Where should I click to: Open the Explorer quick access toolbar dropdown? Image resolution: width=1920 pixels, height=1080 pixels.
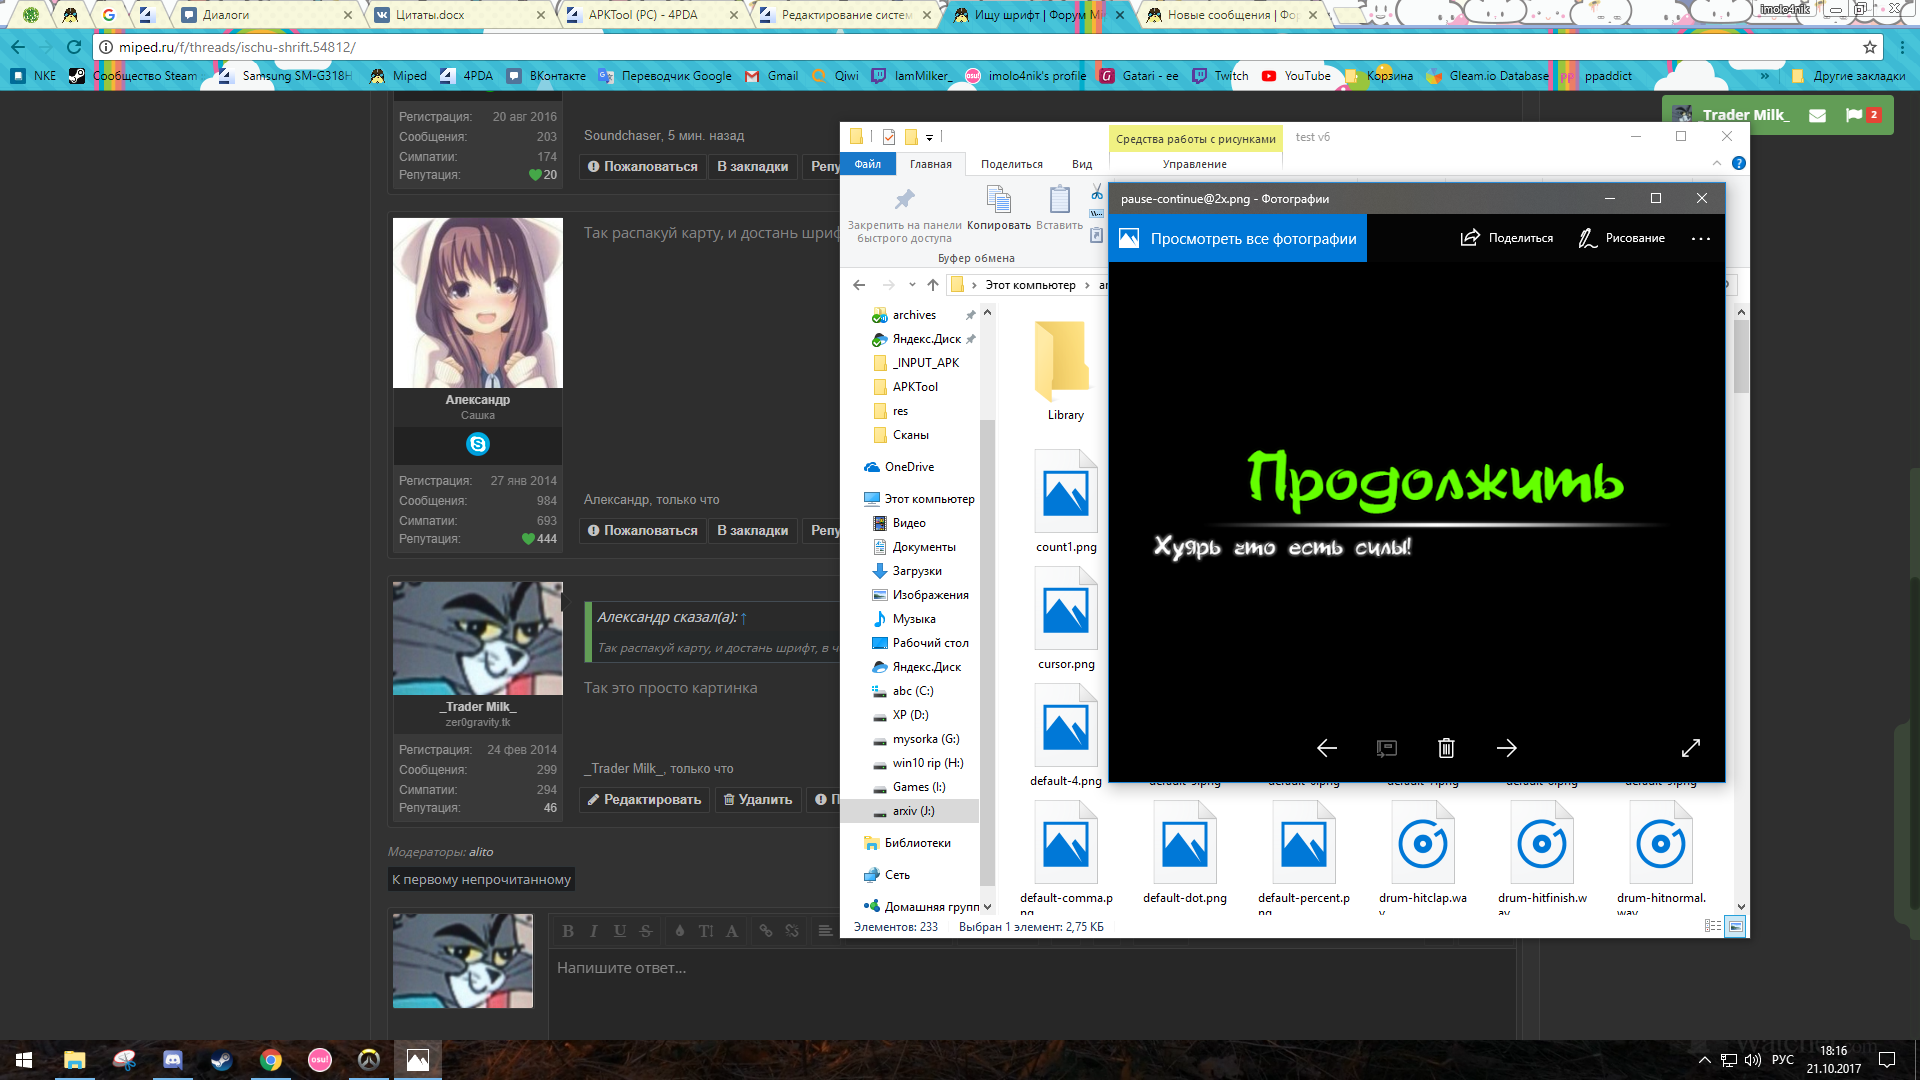tap(929, 137)
